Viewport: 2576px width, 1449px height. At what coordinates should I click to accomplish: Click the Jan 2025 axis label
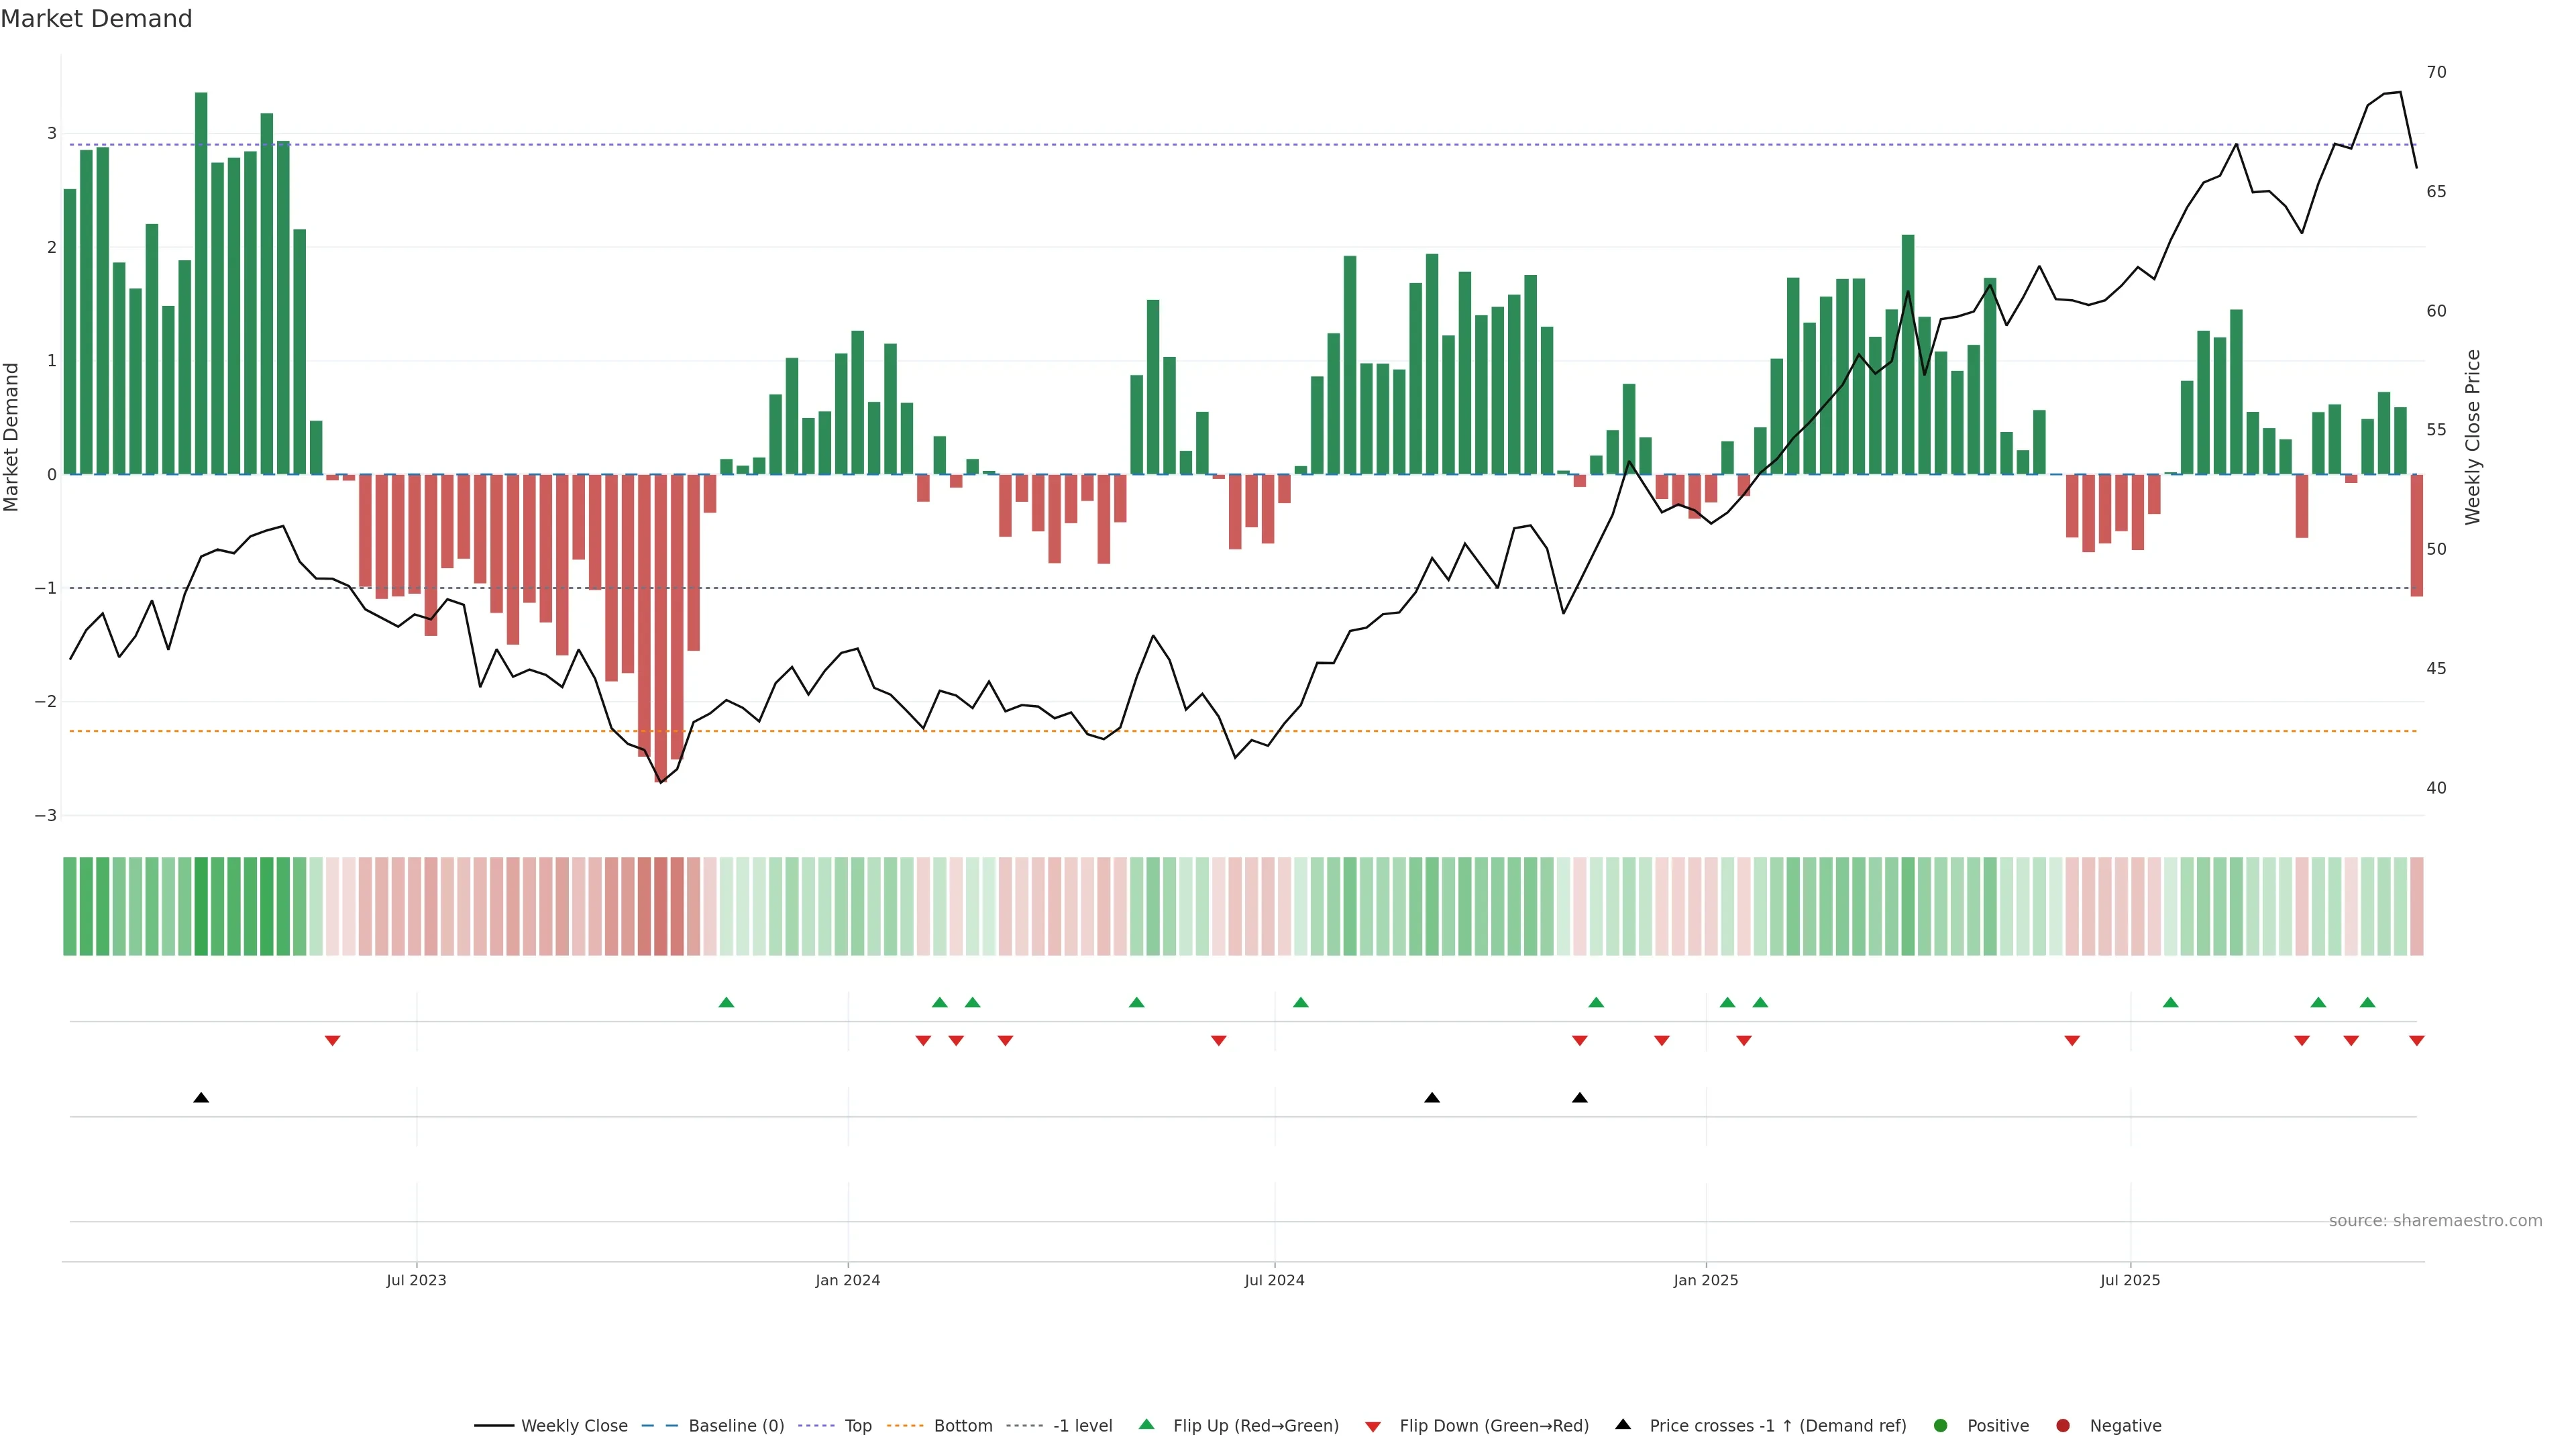tap(1705, 1280)
